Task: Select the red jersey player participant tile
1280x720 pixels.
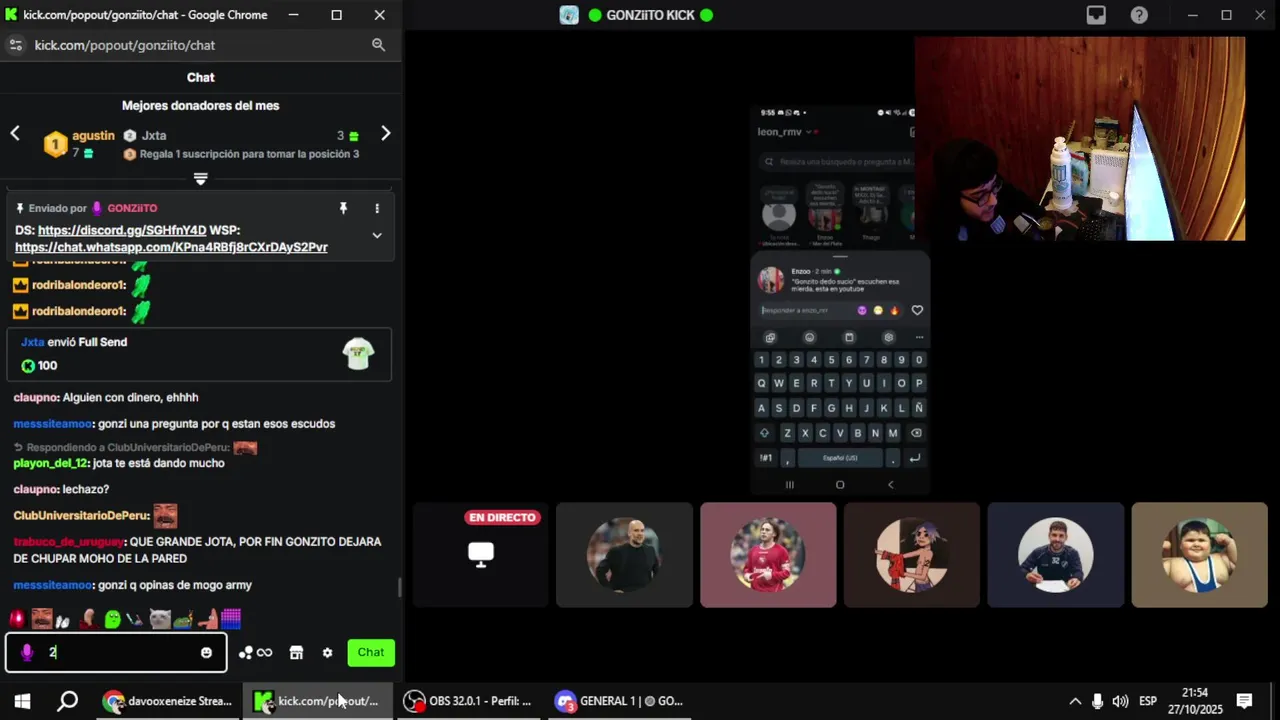Action: click(768, 555)
